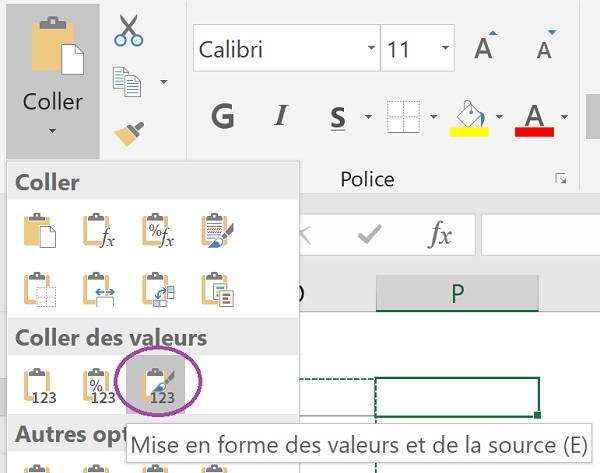This screenshot has height=473, width=600.
Task: Open the Calibri font name dropdown
Action: 371,48
